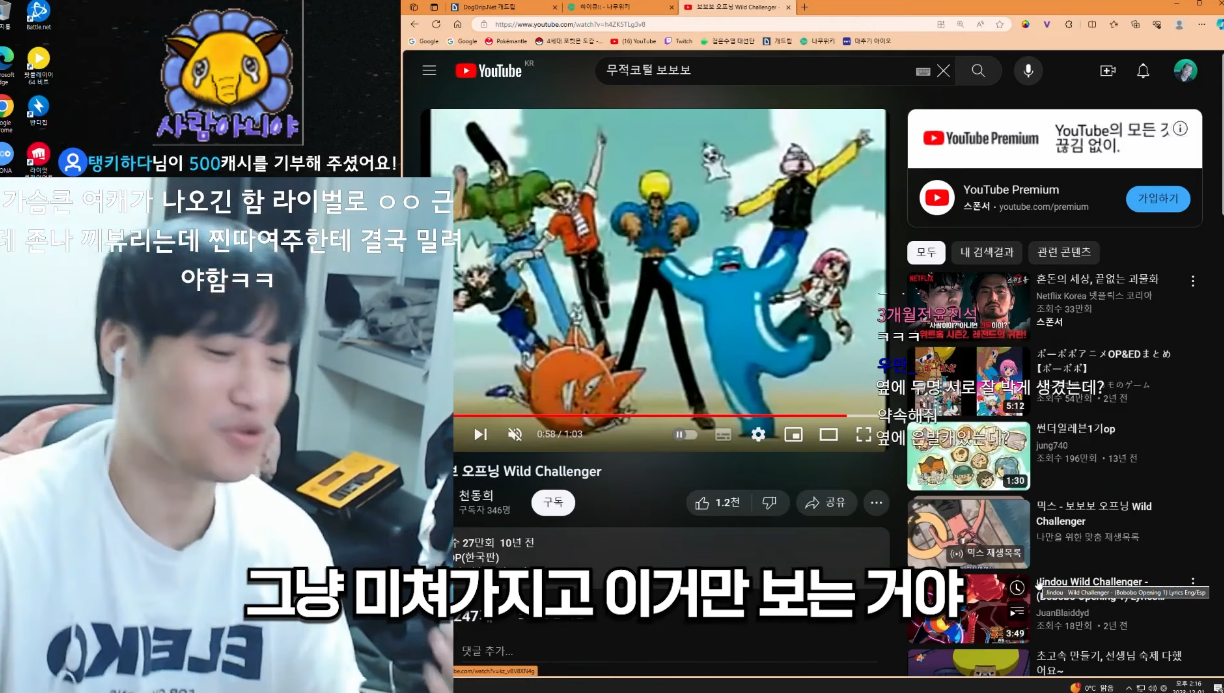
Task: Open the player settings gear
Action: click(x=758, y=434)
